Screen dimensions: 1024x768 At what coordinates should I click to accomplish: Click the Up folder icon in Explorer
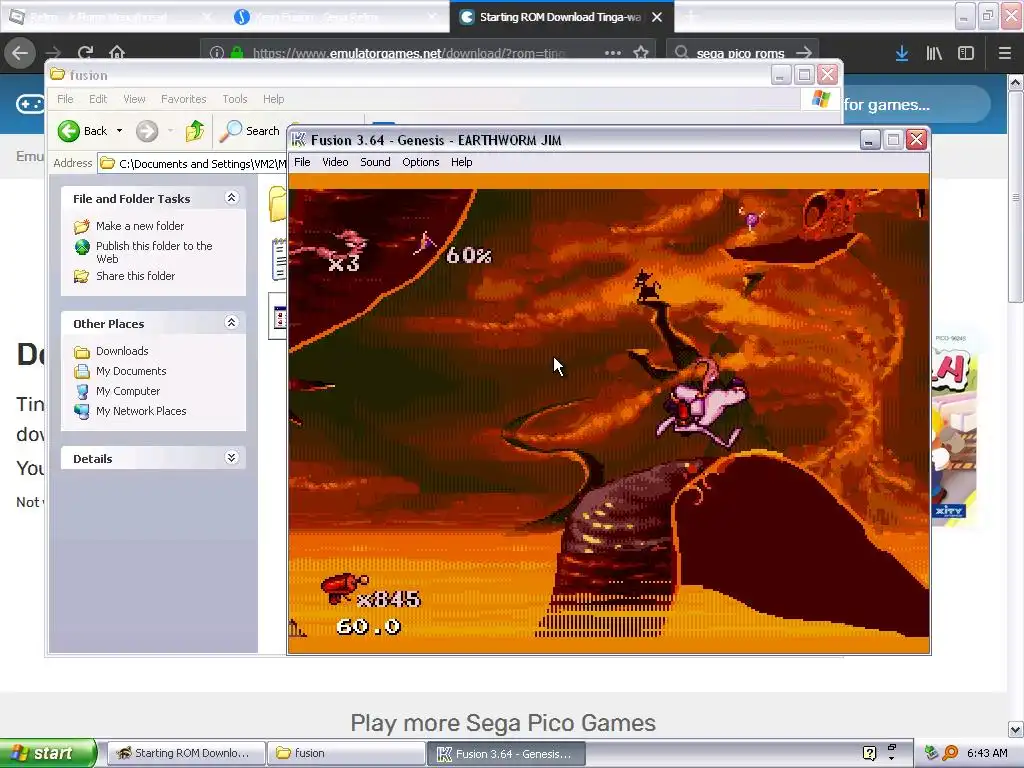point(195,131)
